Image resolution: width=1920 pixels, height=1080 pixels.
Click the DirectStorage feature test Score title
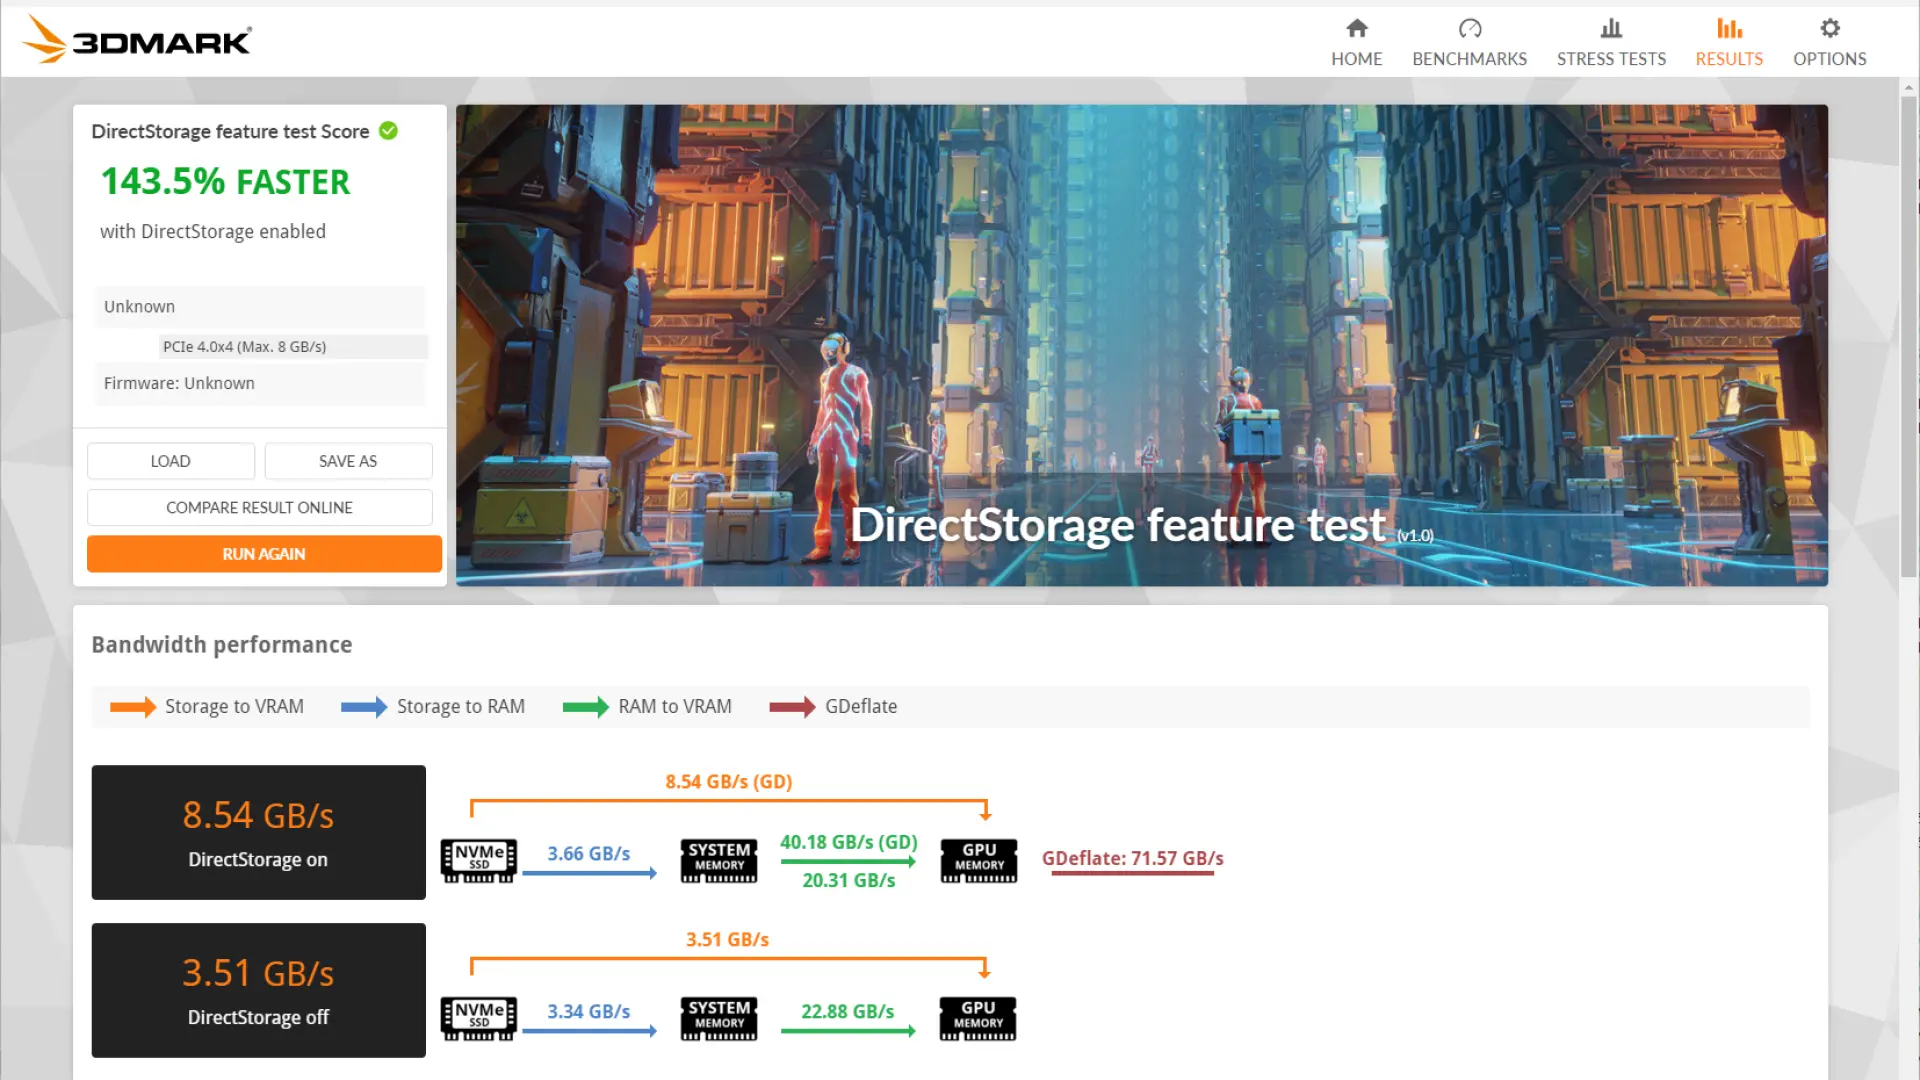[x=230, y=131]
